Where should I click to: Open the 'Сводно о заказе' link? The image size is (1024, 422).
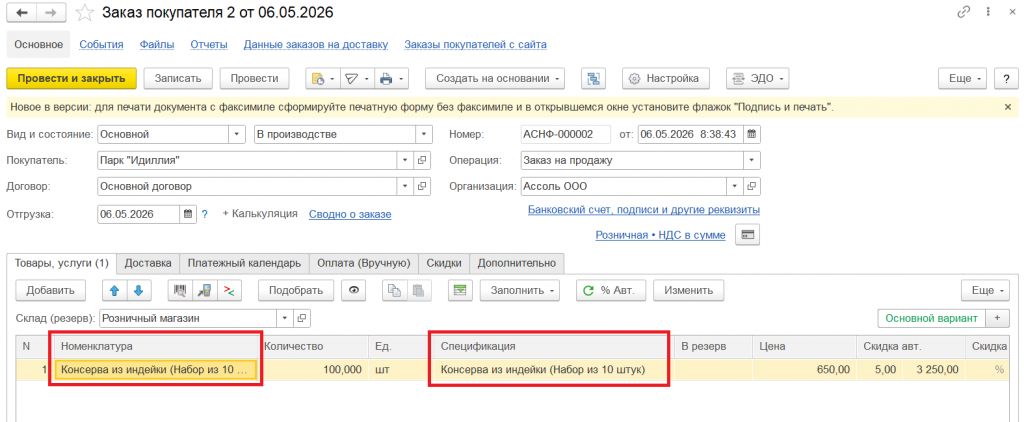(350, 214)
